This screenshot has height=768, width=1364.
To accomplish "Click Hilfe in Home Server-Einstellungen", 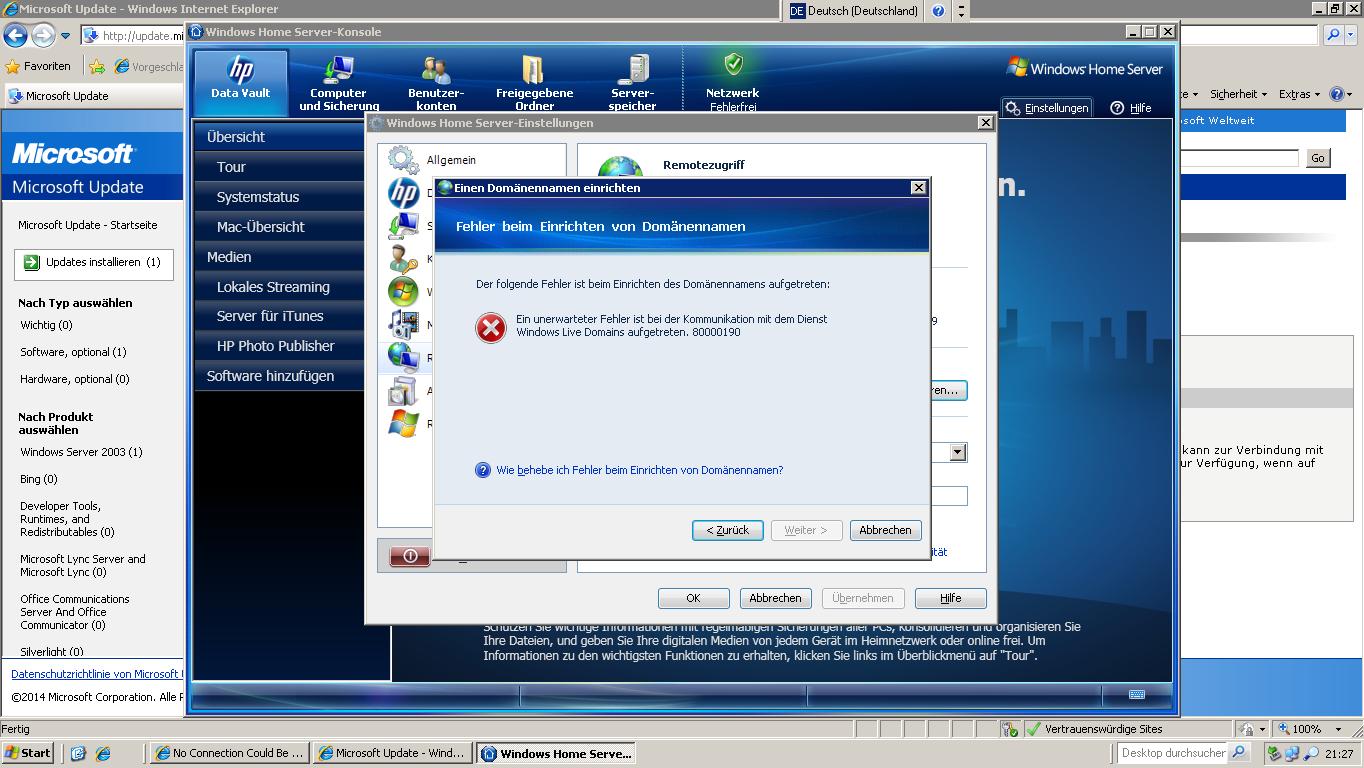I will click(950, 598).
